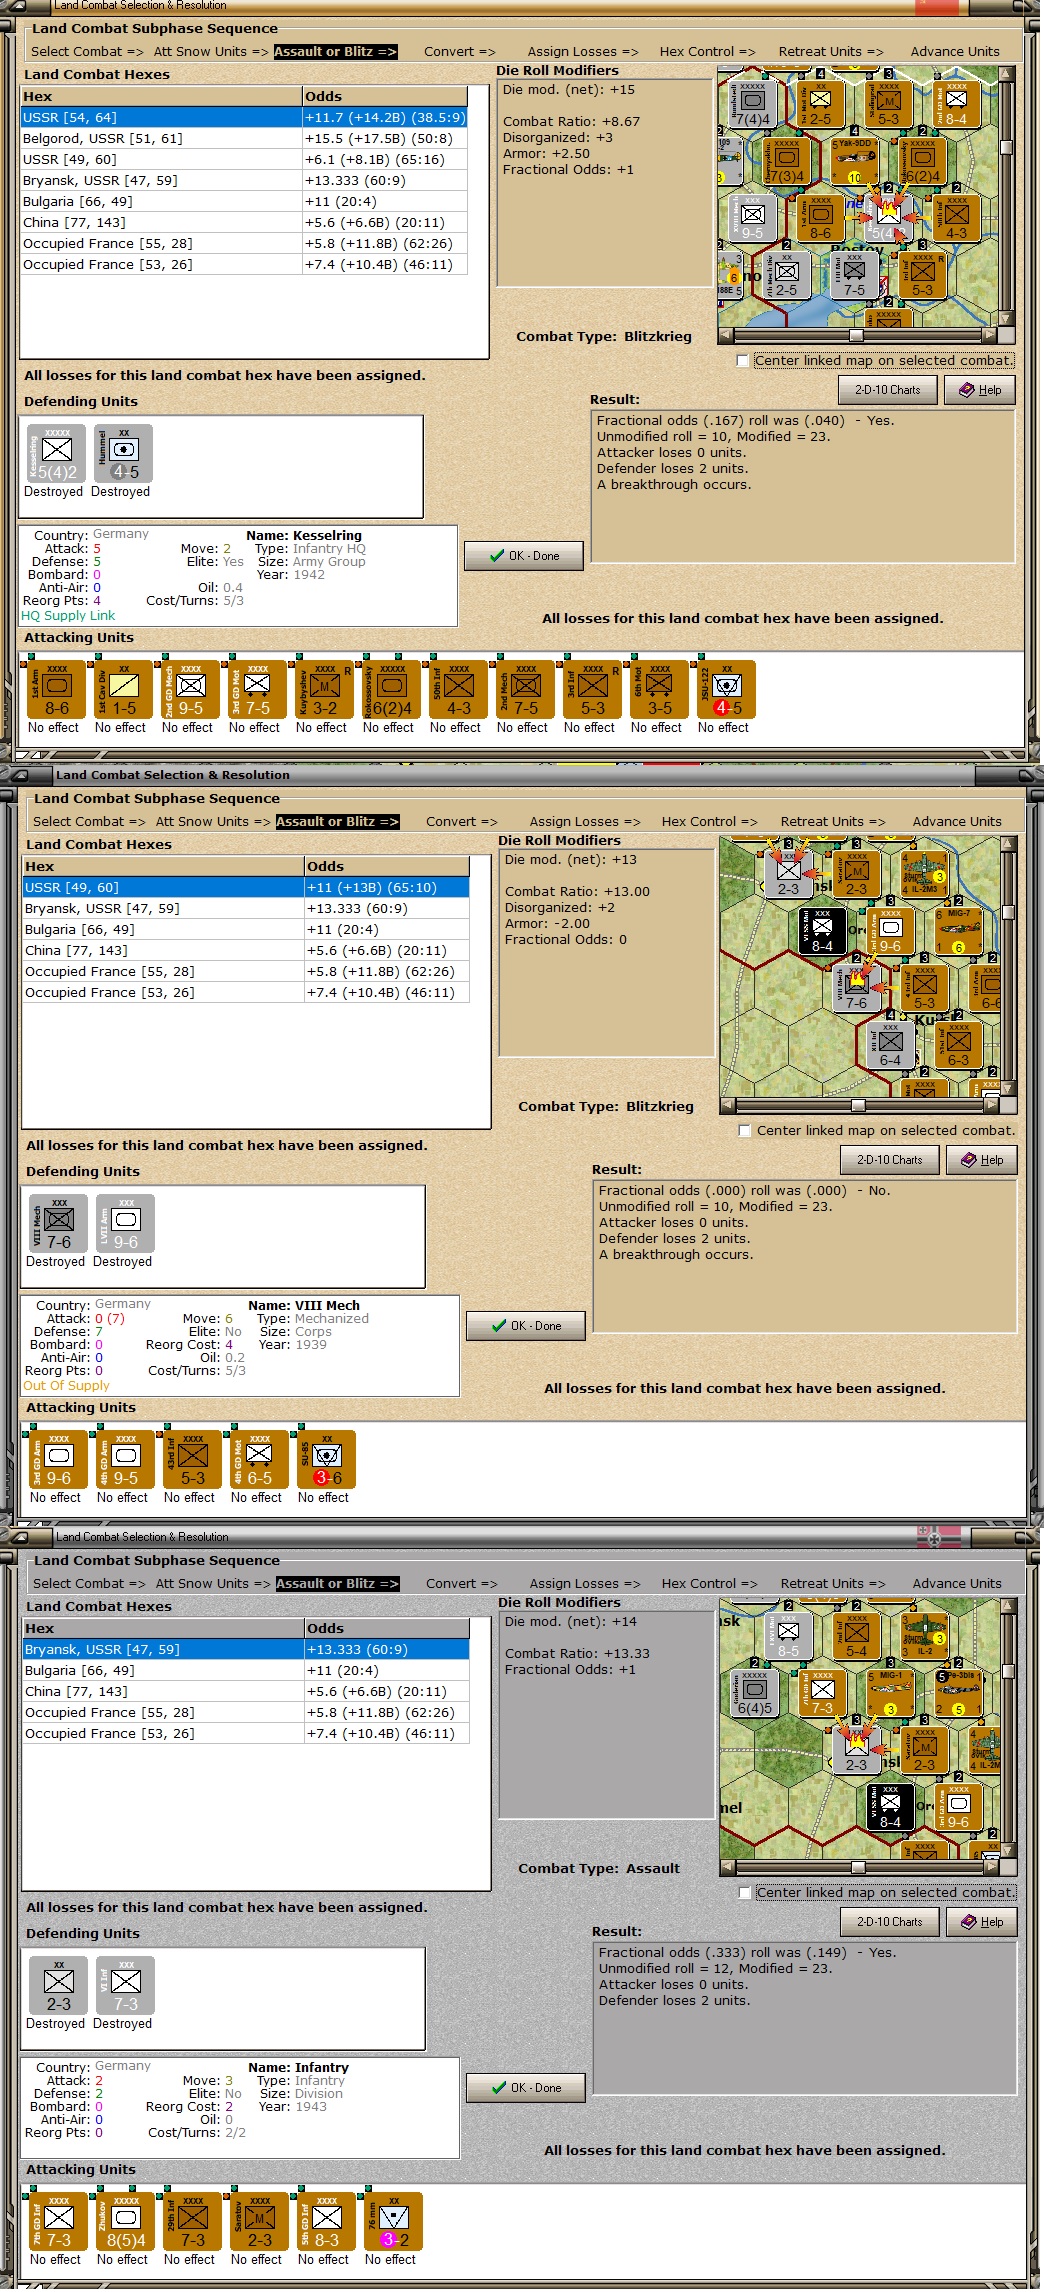Go to Select Combat step in top window

click(x=87, y=52)
